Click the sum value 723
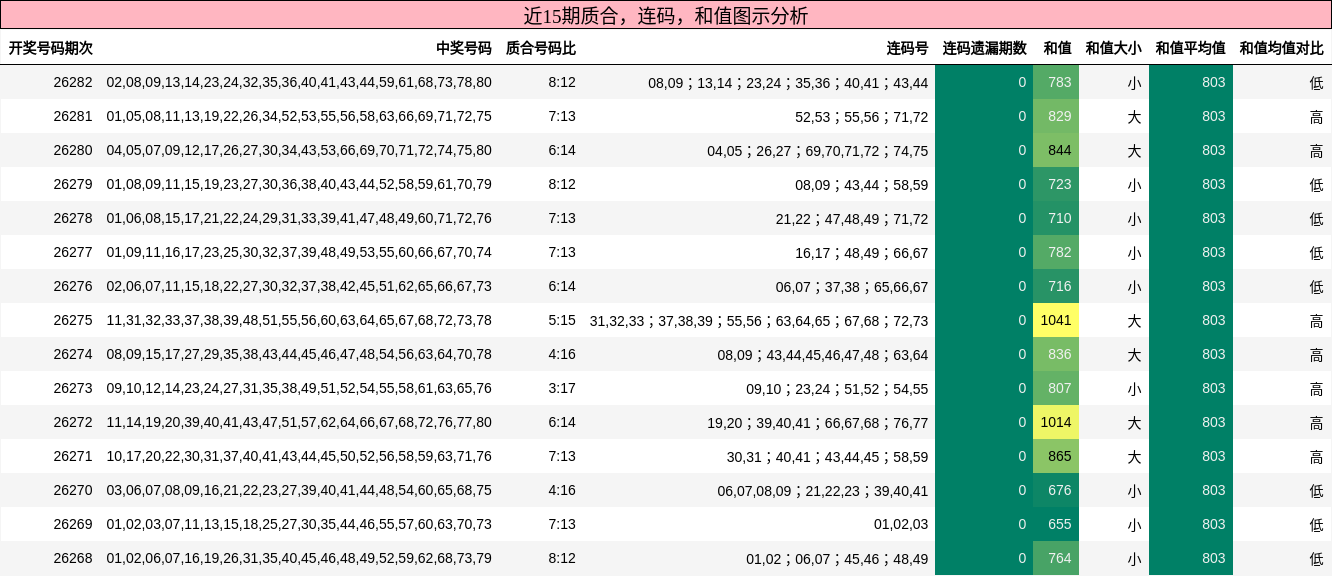This screenshot has width=1332, height=576. pos(1056,184)
